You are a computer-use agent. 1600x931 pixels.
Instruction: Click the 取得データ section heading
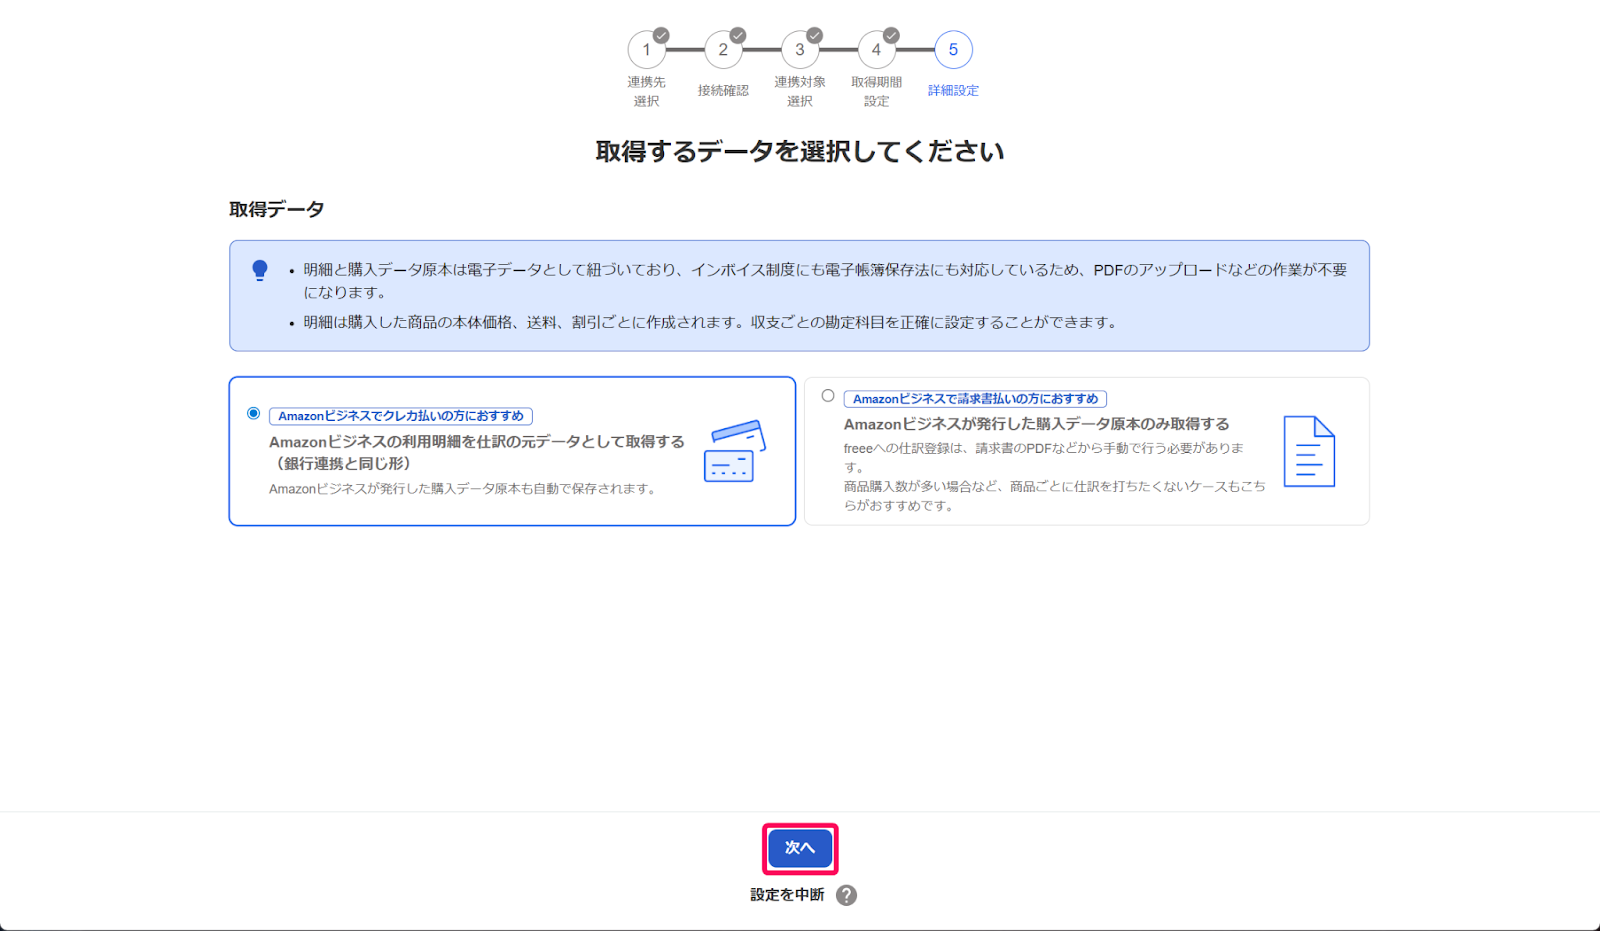tap(277, 209)
